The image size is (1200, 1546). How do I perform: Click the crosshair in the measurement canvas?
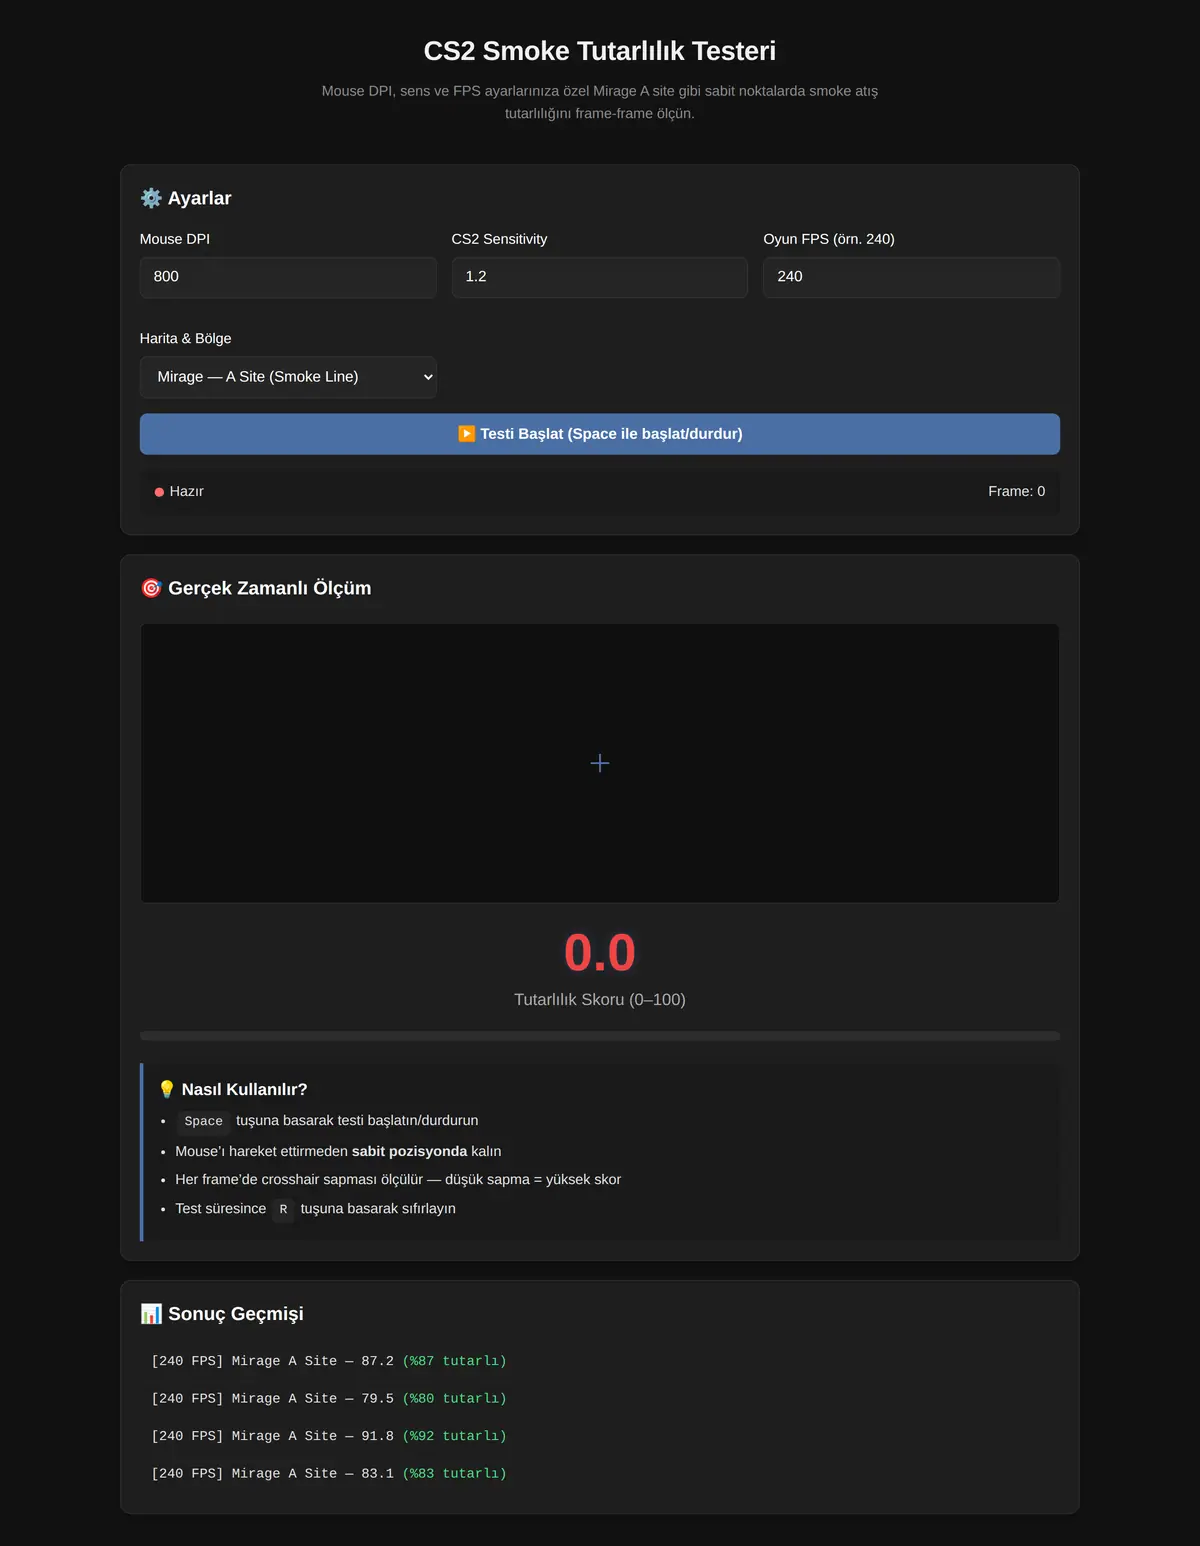tap(600, 763)
